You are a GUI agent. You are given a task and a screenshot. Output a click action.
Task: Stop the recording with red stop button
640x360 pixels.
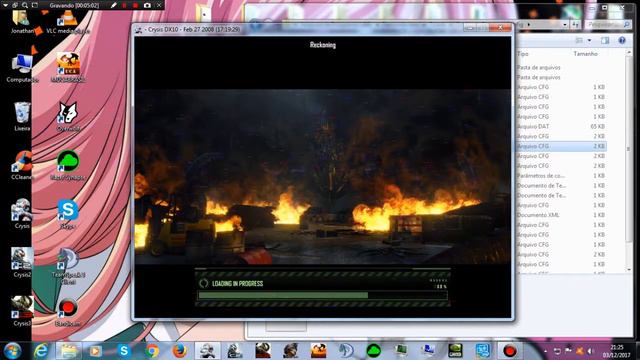136,5
